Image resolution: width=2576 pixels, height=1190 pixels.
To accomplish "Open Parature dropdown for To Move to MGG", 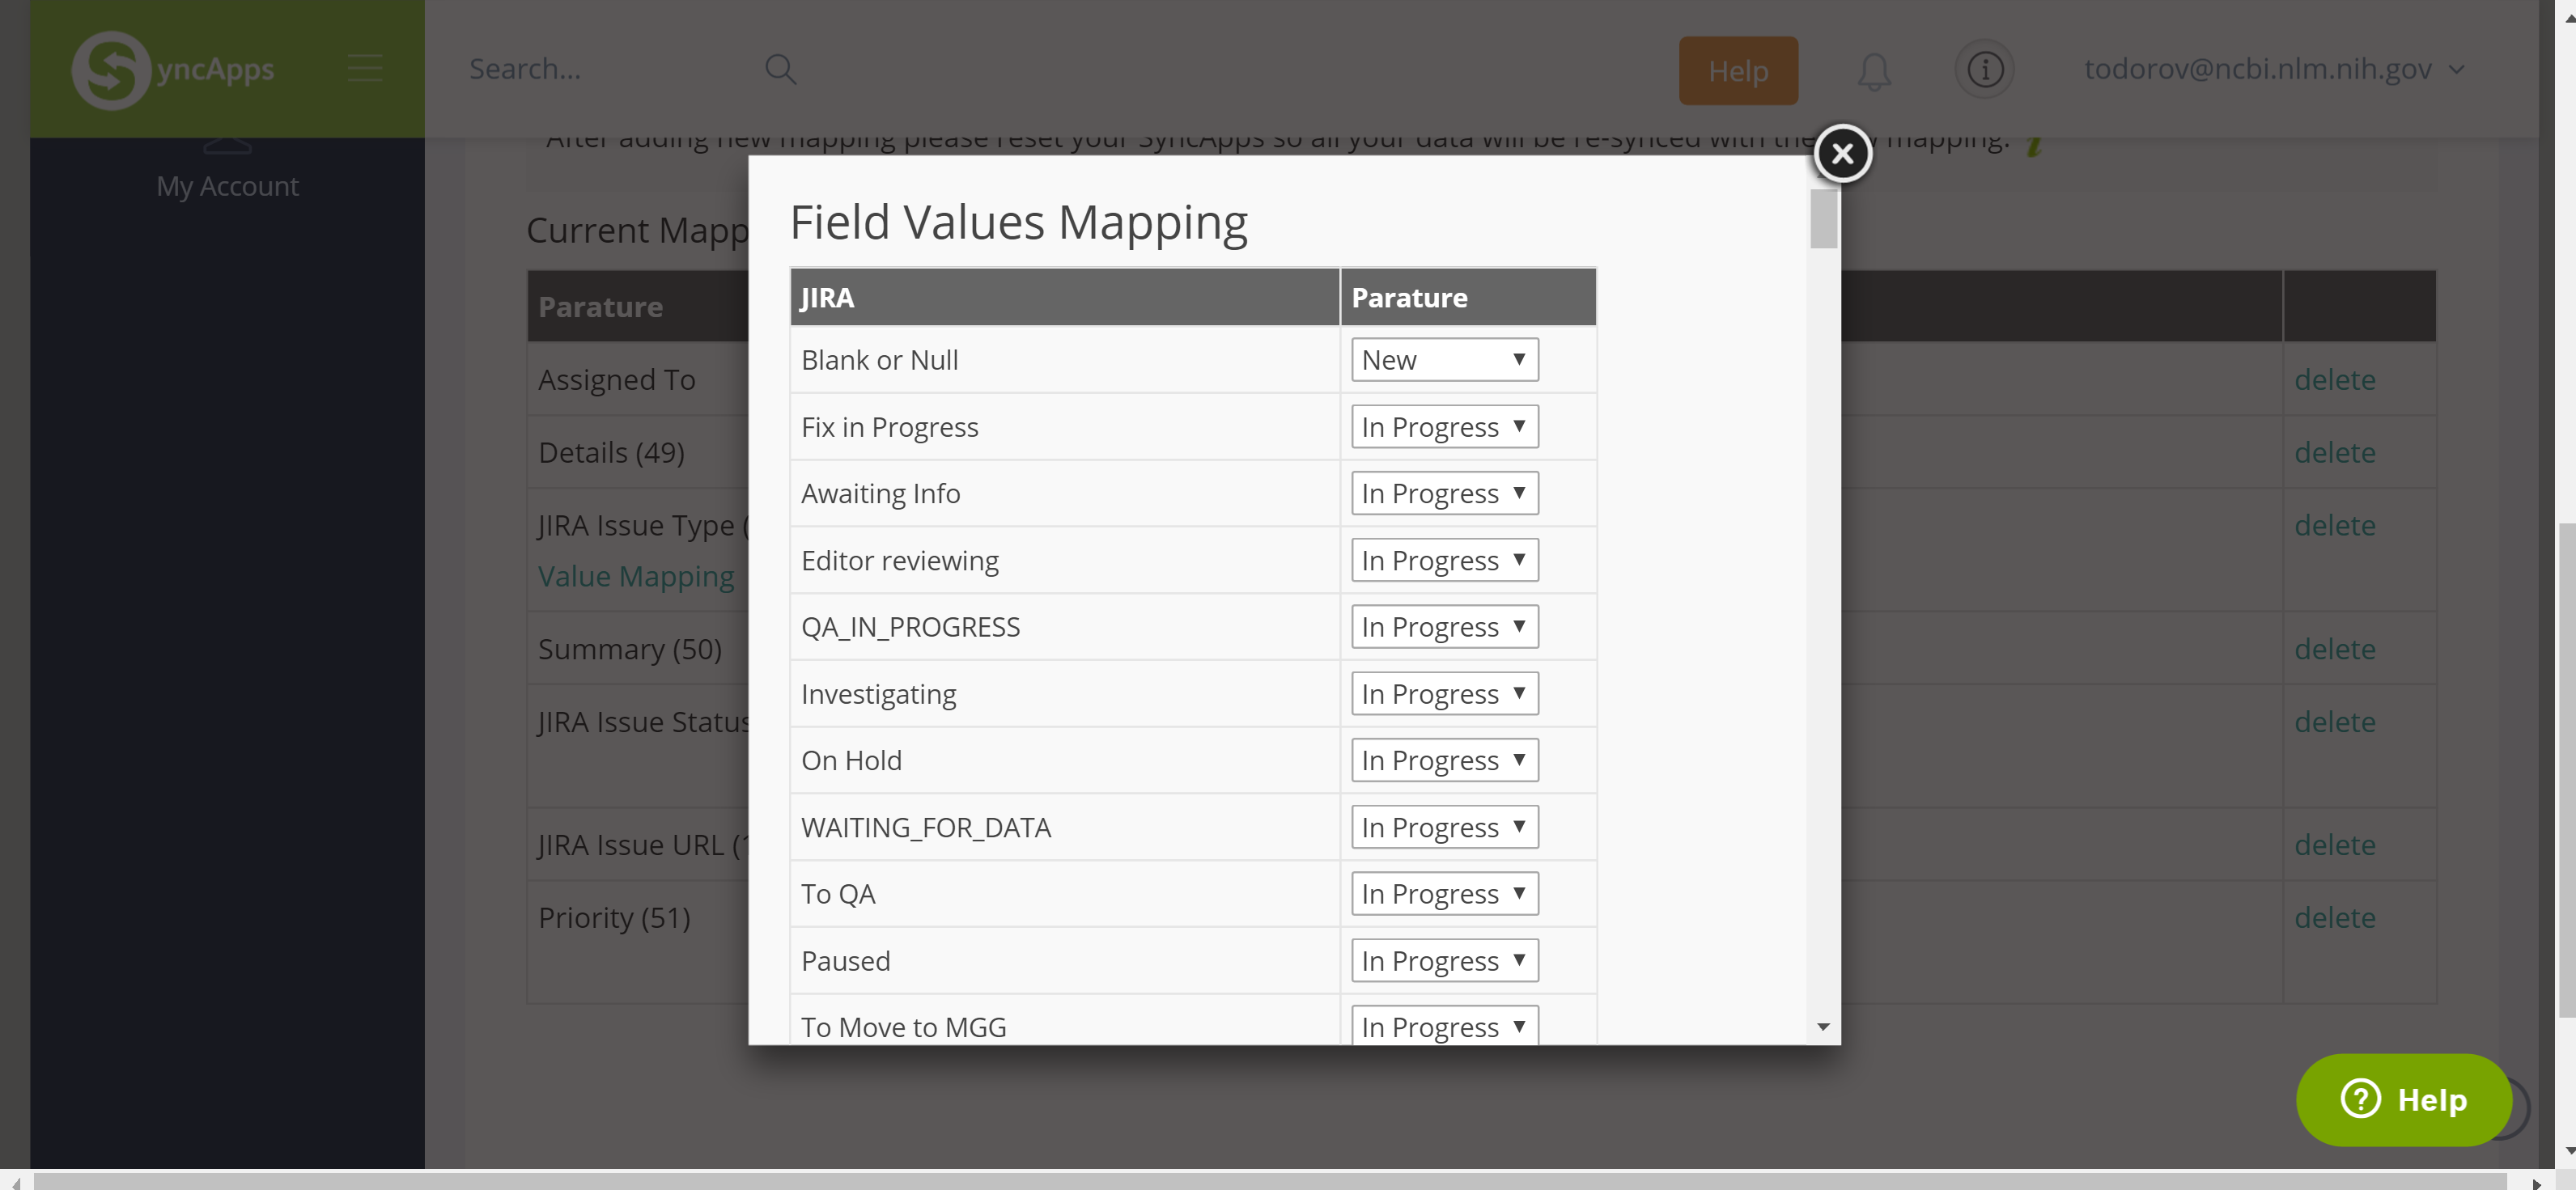I will point(1444,1025).
